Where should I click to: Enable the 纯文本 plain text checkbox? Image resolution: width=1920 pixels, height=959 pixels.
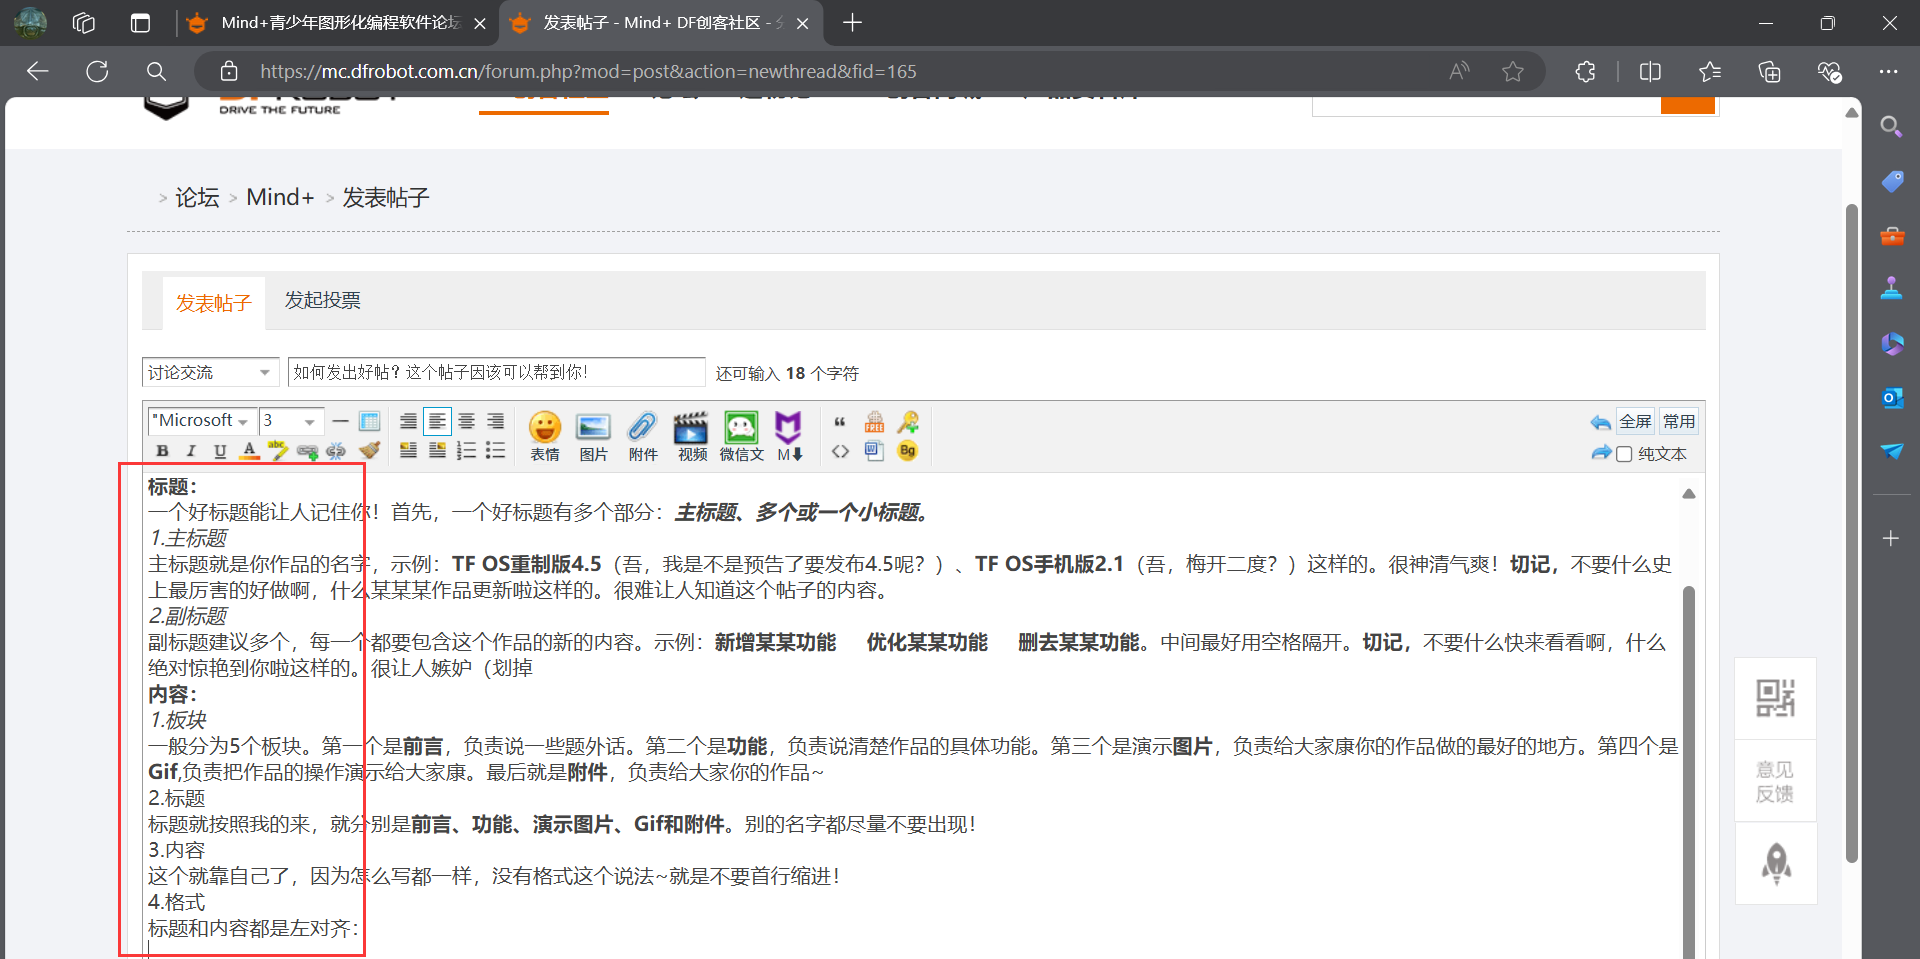1625,454
